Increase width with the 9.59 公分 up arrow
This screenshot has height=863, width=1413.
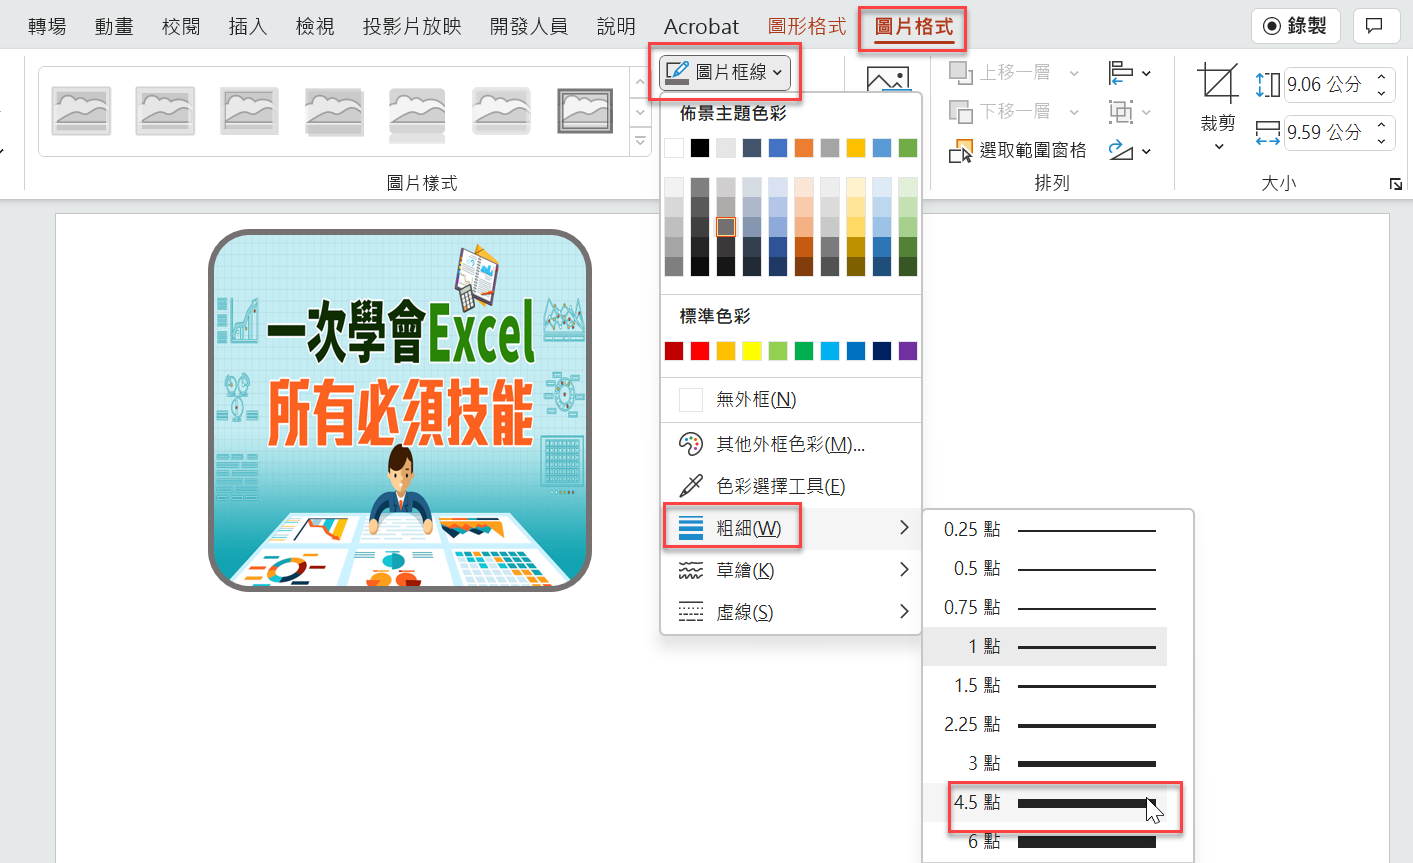coord(1382,124)
